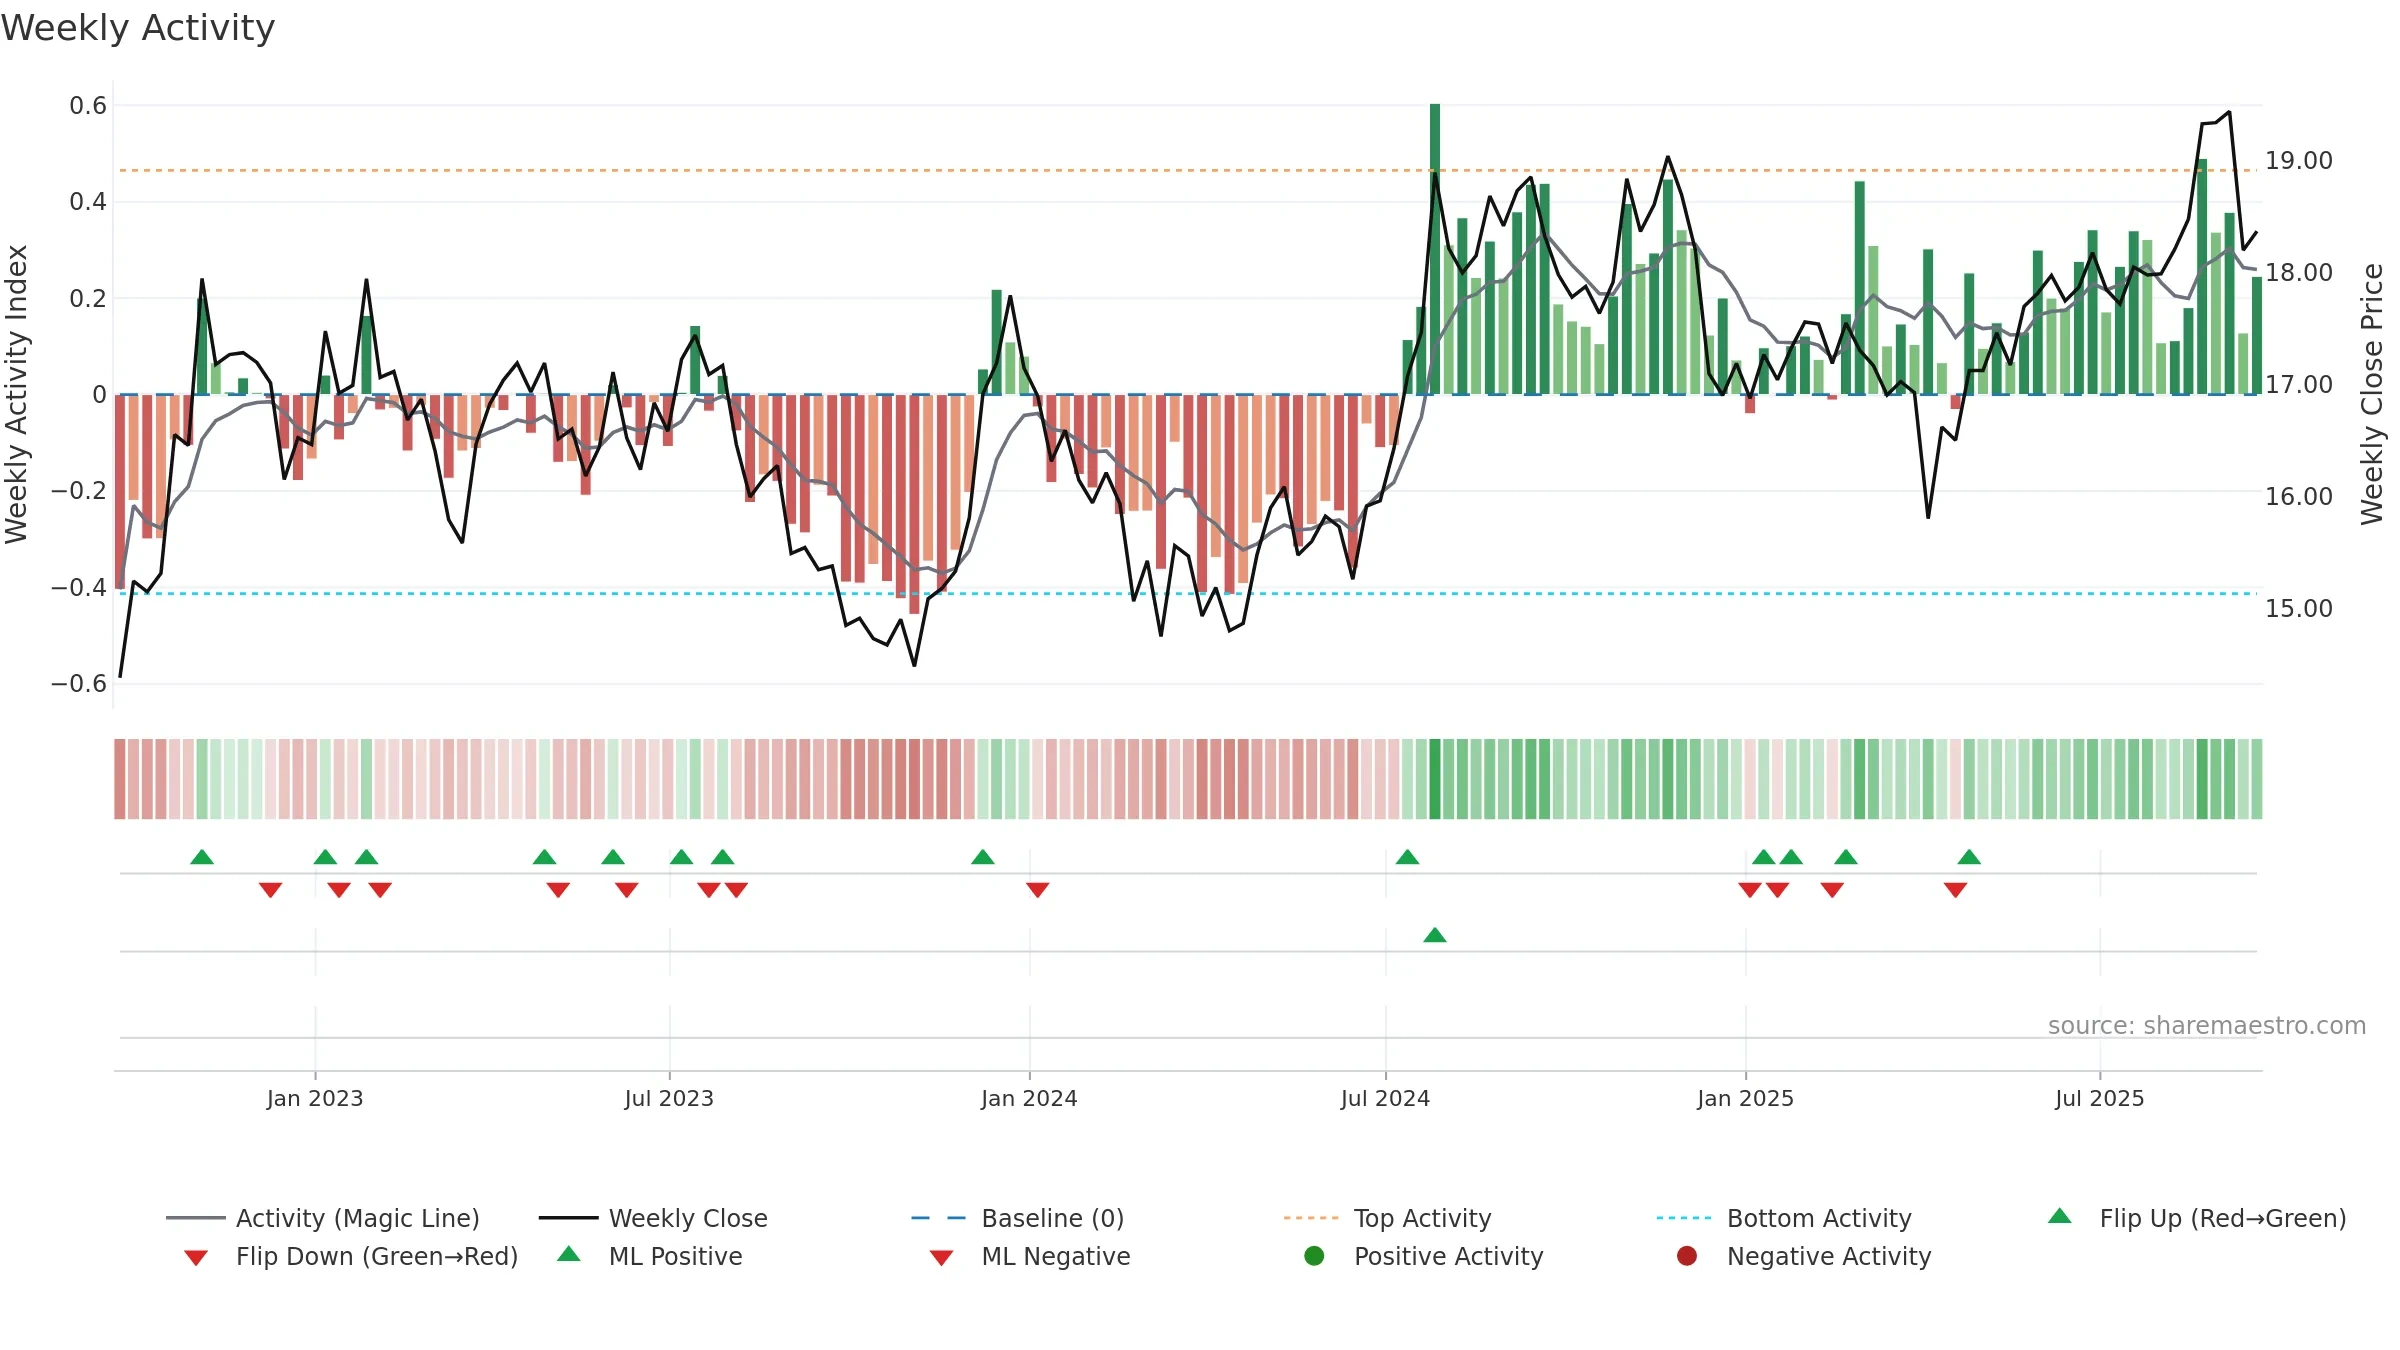Click the Flip Down red triangle legend icon
Image resolution: width=2400 pixels, height=1350 pixels.
(196, 1258)
